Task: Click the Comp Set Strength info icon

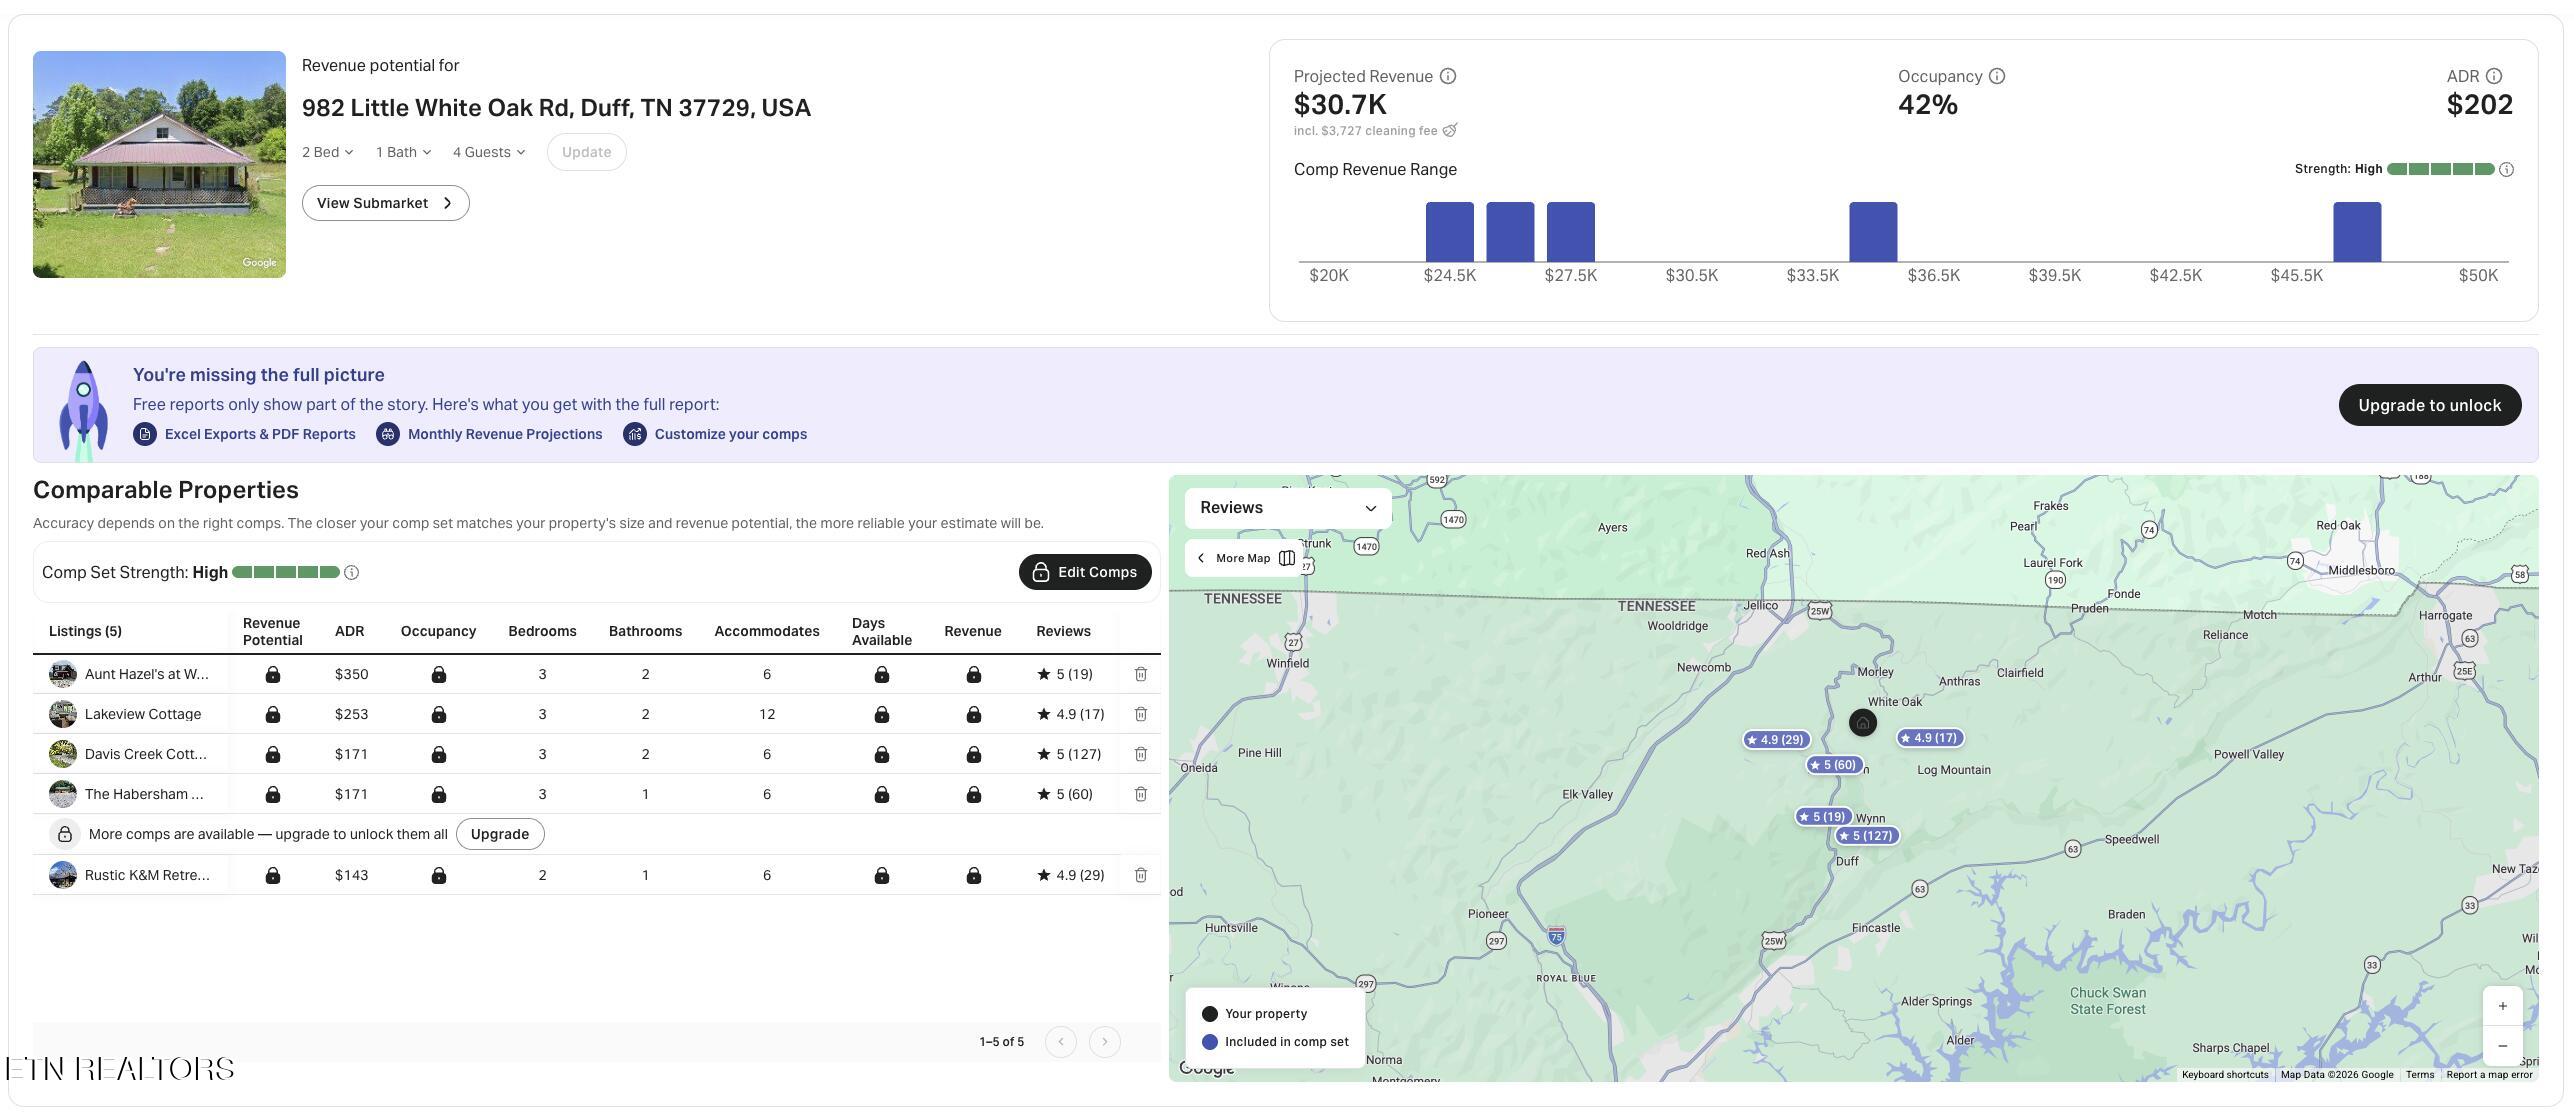Action: [x=351, y=572]
